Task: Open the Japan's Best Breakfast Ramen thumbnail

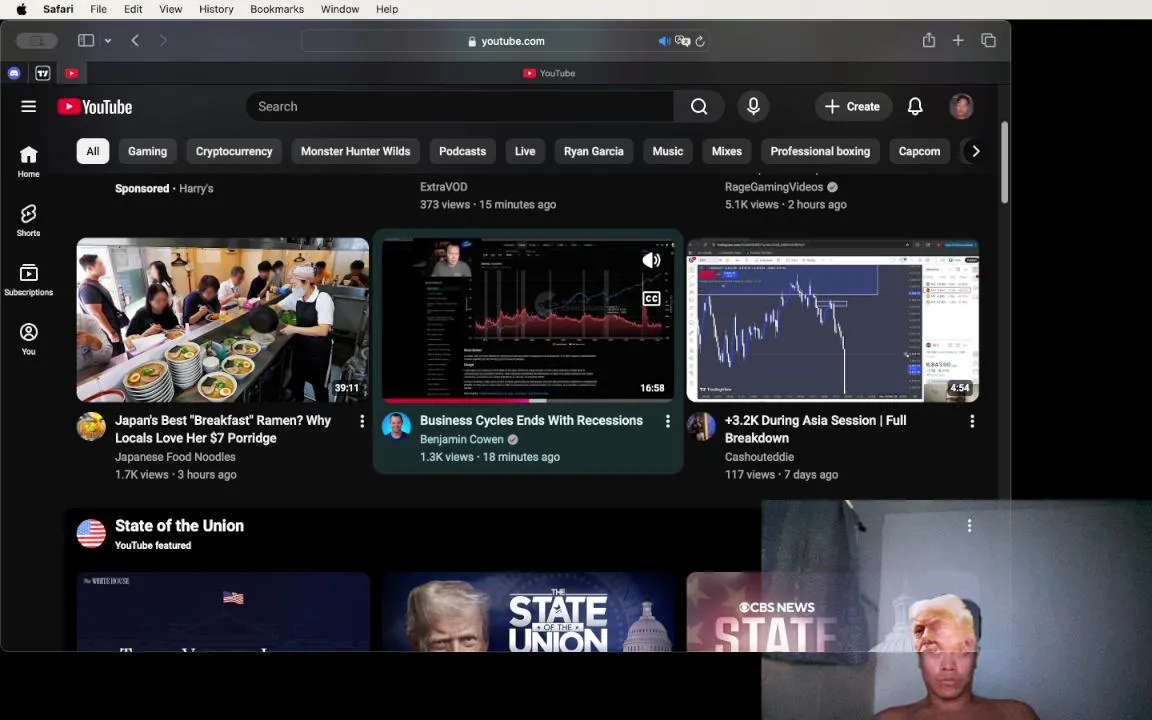Action: (x=223, y=320)
